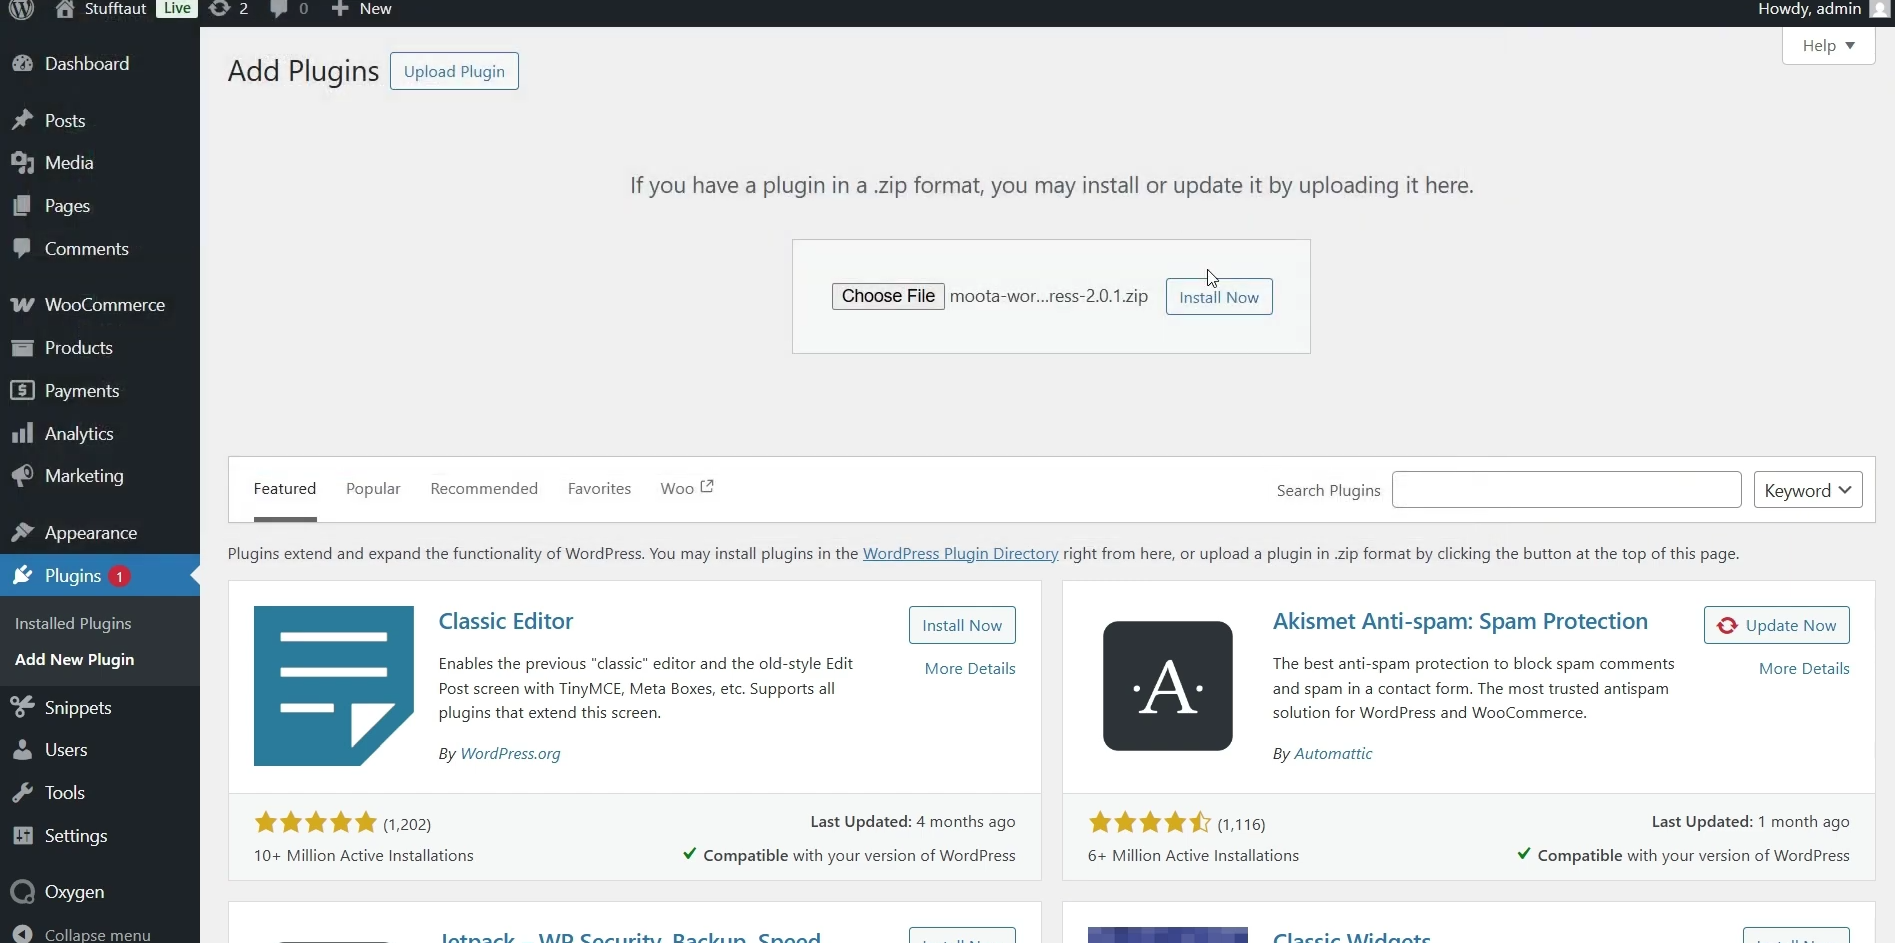Click the Jetpack plugin title link

coord(629,937)
